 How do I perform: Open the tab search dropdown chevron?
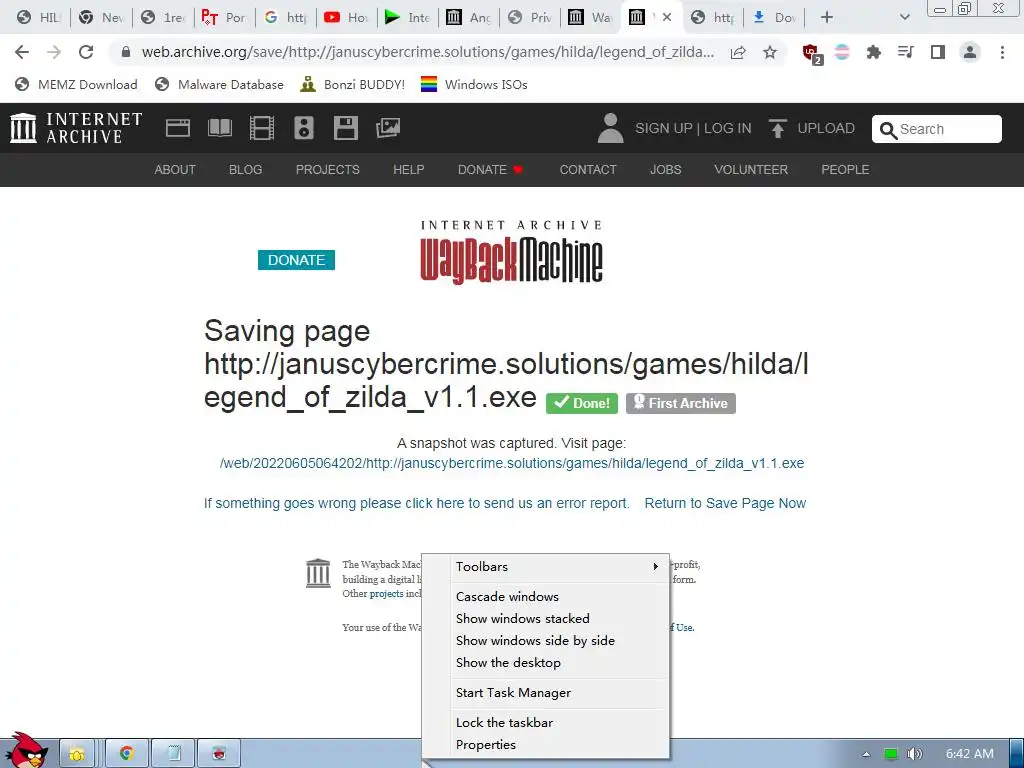point(904,17)
